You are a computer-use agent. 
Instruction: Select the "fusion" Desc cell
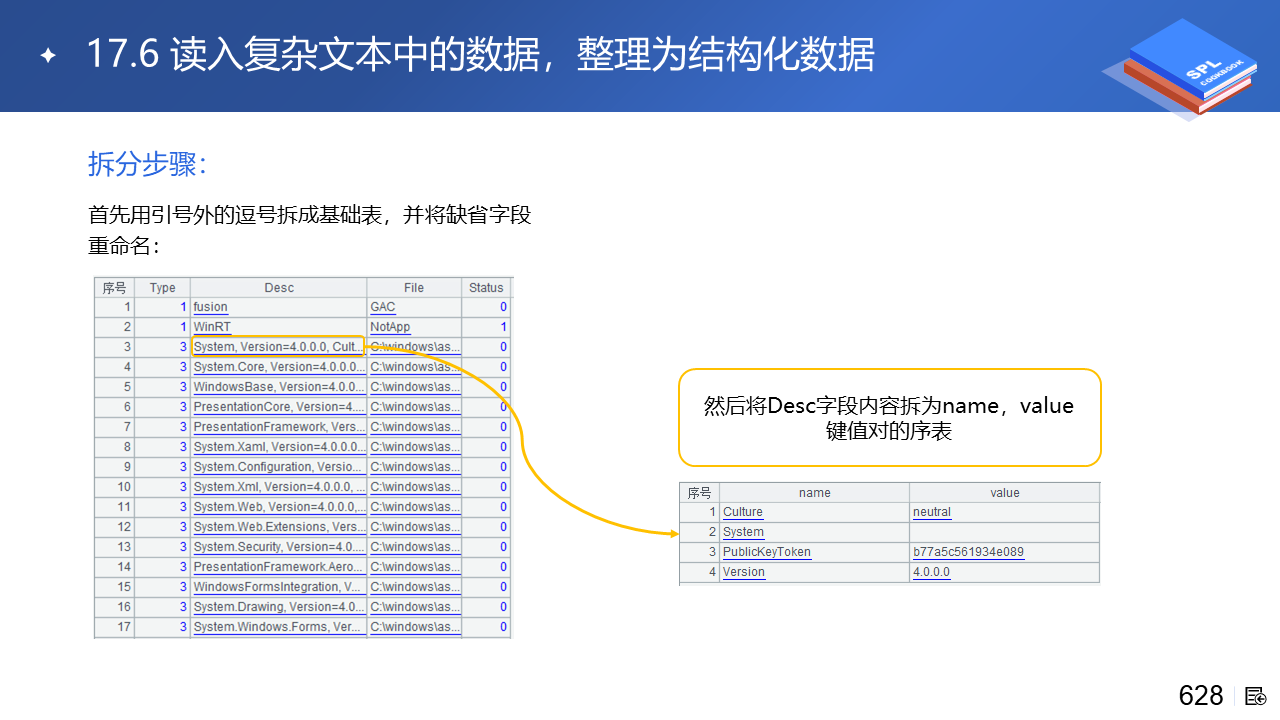click(279, 307)
